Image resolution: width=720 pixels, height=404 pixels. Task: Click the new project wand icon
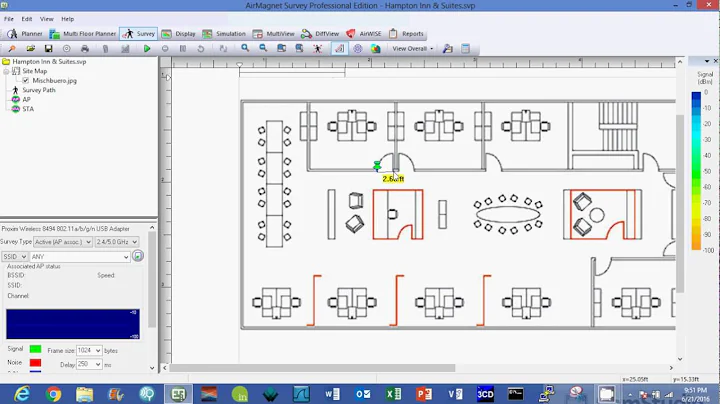(12, 48)
